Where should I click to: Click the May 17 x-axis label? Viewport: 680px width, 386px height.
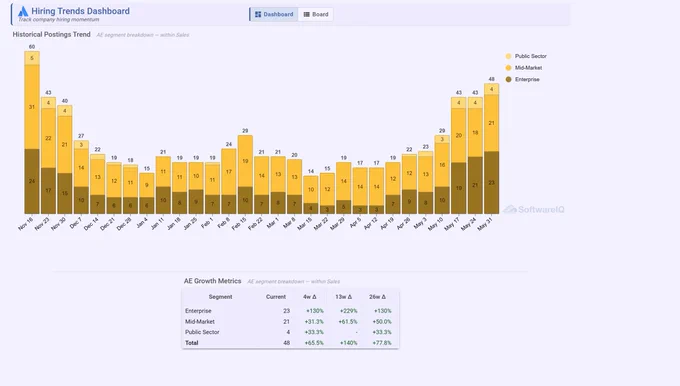(x=452, y=224)
